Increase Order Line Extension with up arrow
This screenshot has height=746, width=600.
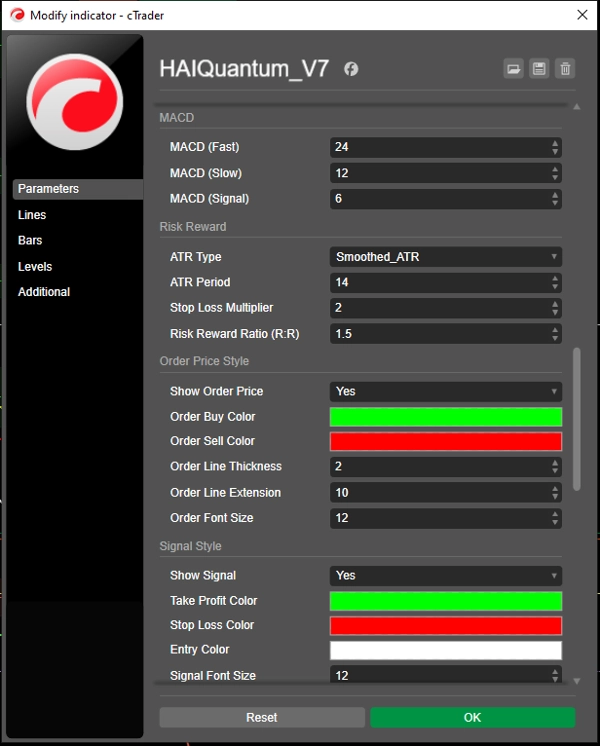[555, 489]
